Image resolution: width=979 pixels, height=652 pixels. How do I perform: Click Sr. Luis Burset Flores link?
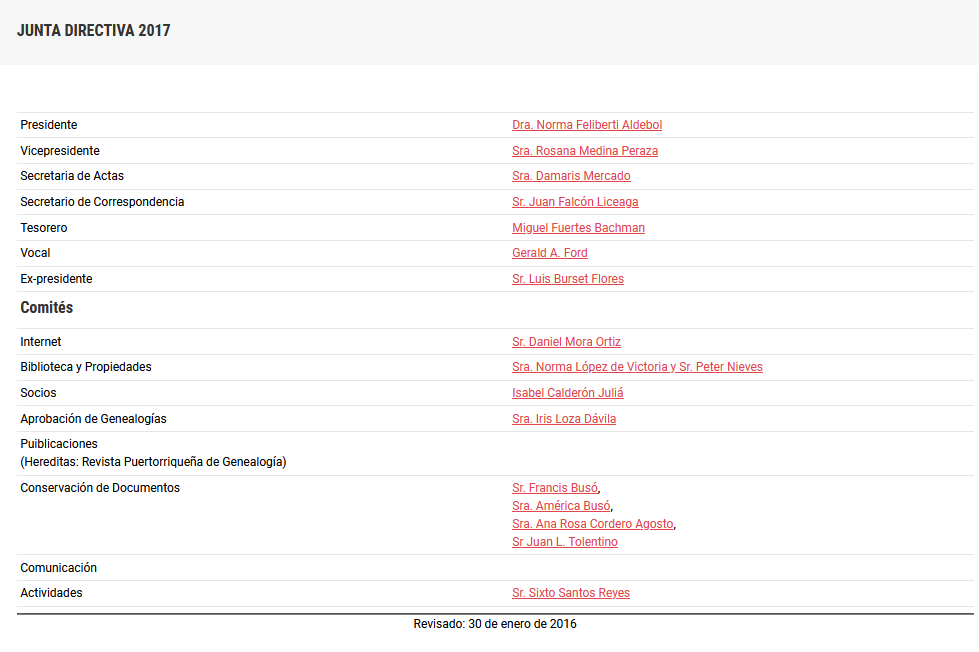(567, 279)
